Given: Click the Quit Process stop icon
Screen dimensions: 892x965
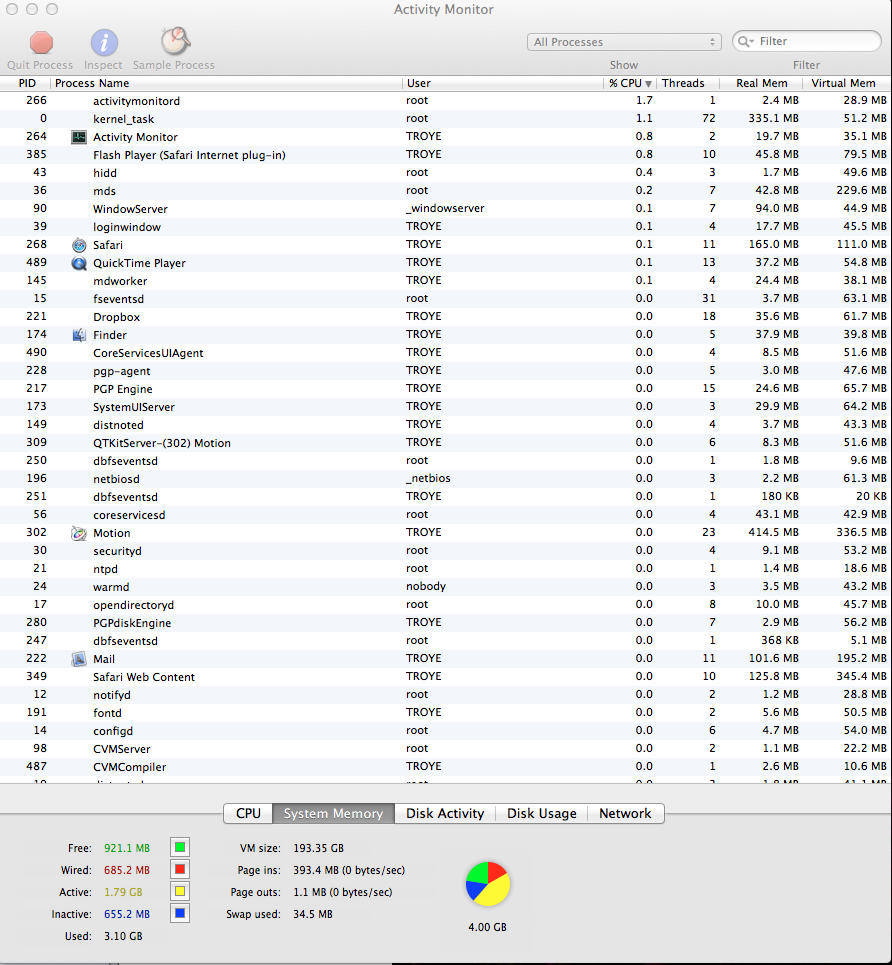Looking at the screenshot, I should coord(41,42).
